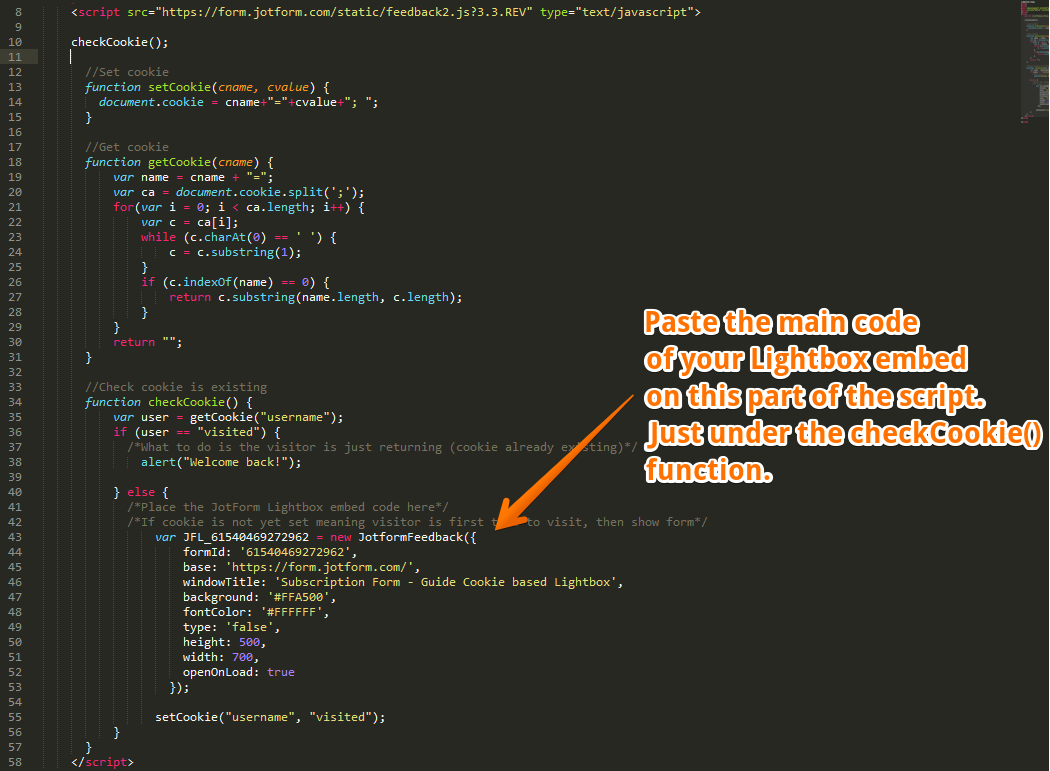Click the getCookie function name on line 18
This screenshot has height=771, width=1050.
point(179,162)
